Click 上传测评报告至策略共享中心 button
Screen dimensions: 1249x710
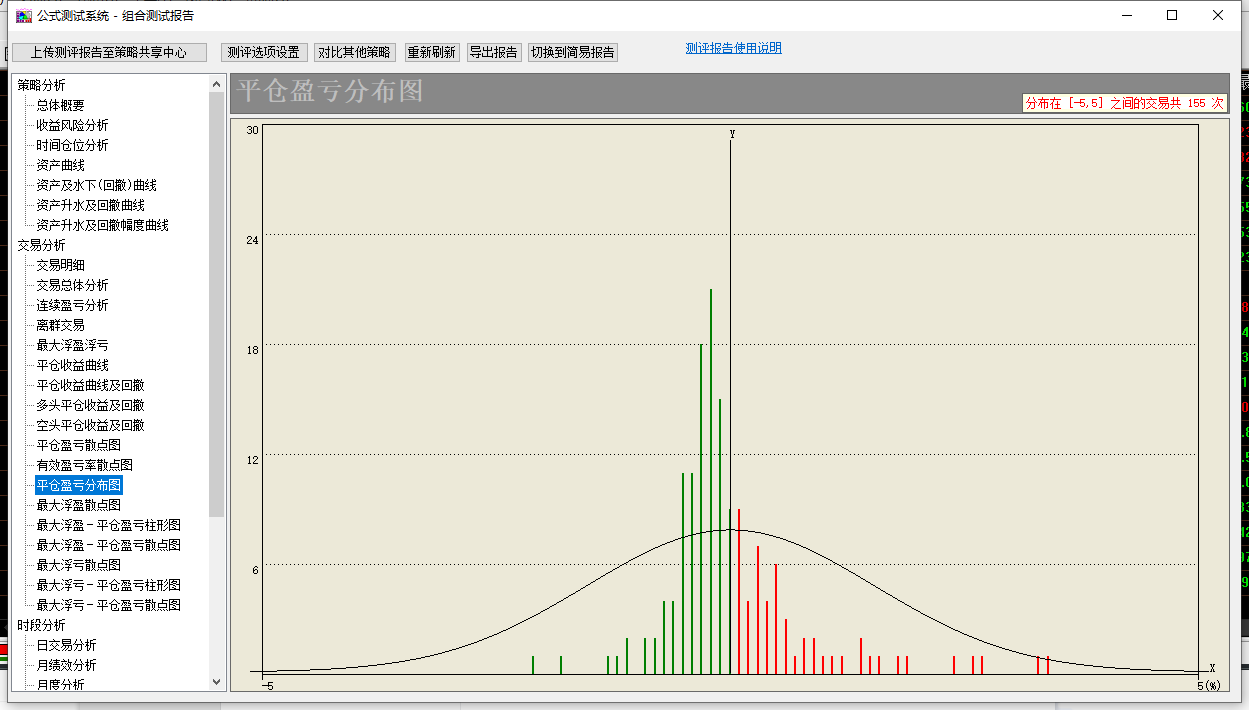(x=108, y=52)
